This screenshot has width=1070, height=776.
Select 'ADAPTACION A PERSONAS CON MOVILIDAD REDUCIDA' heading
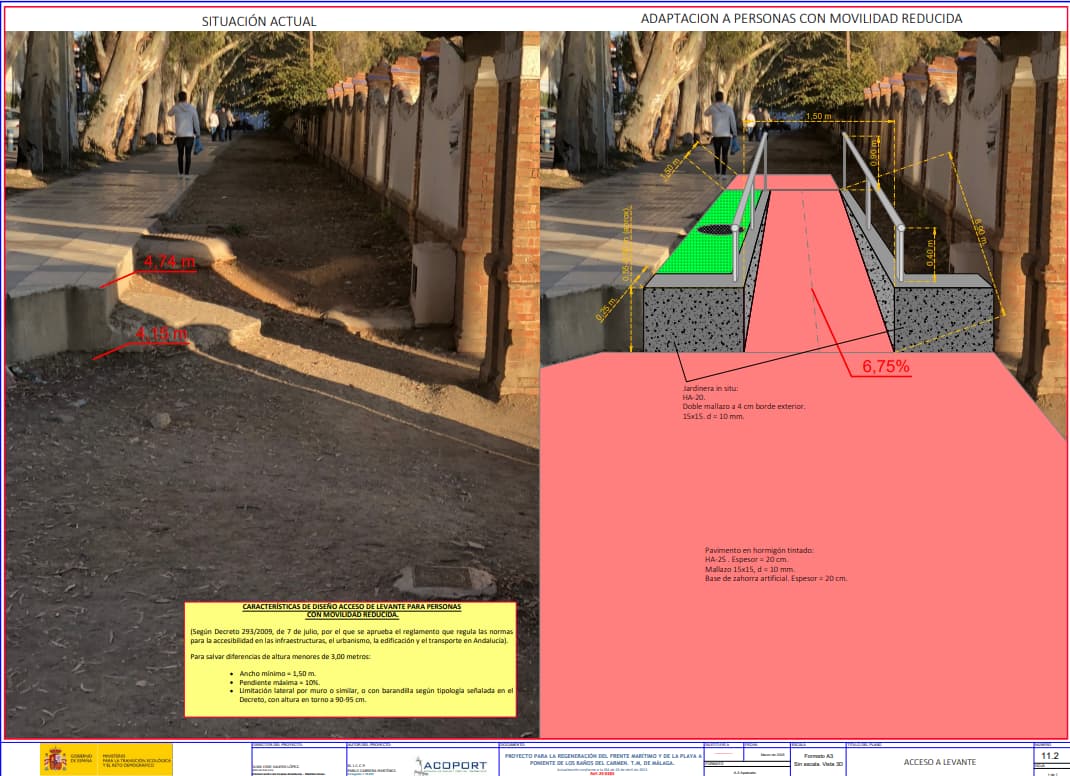pyautogui.click(x=801, y=18)
